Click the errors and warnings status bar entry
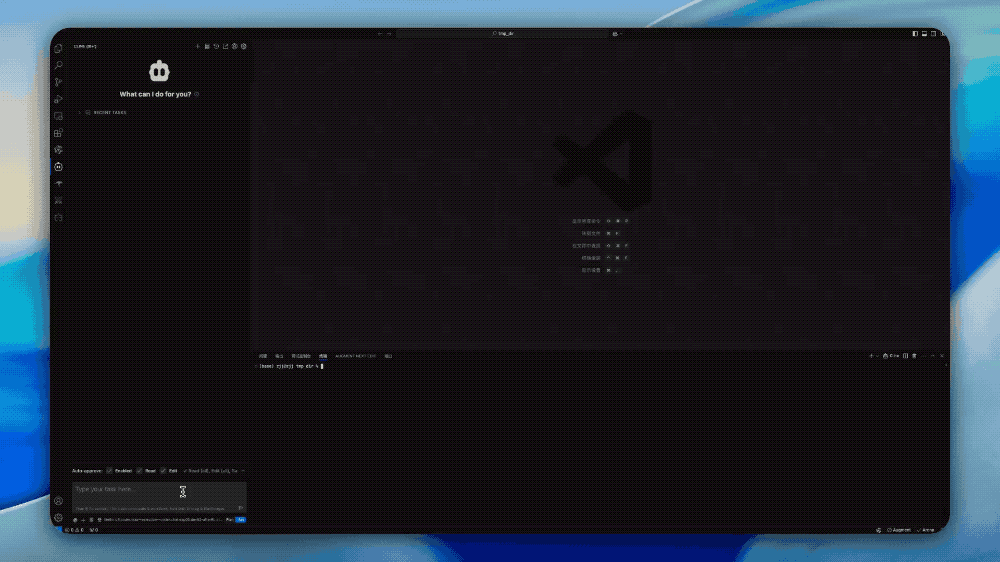1000x562 pixels. click(75, 530)
